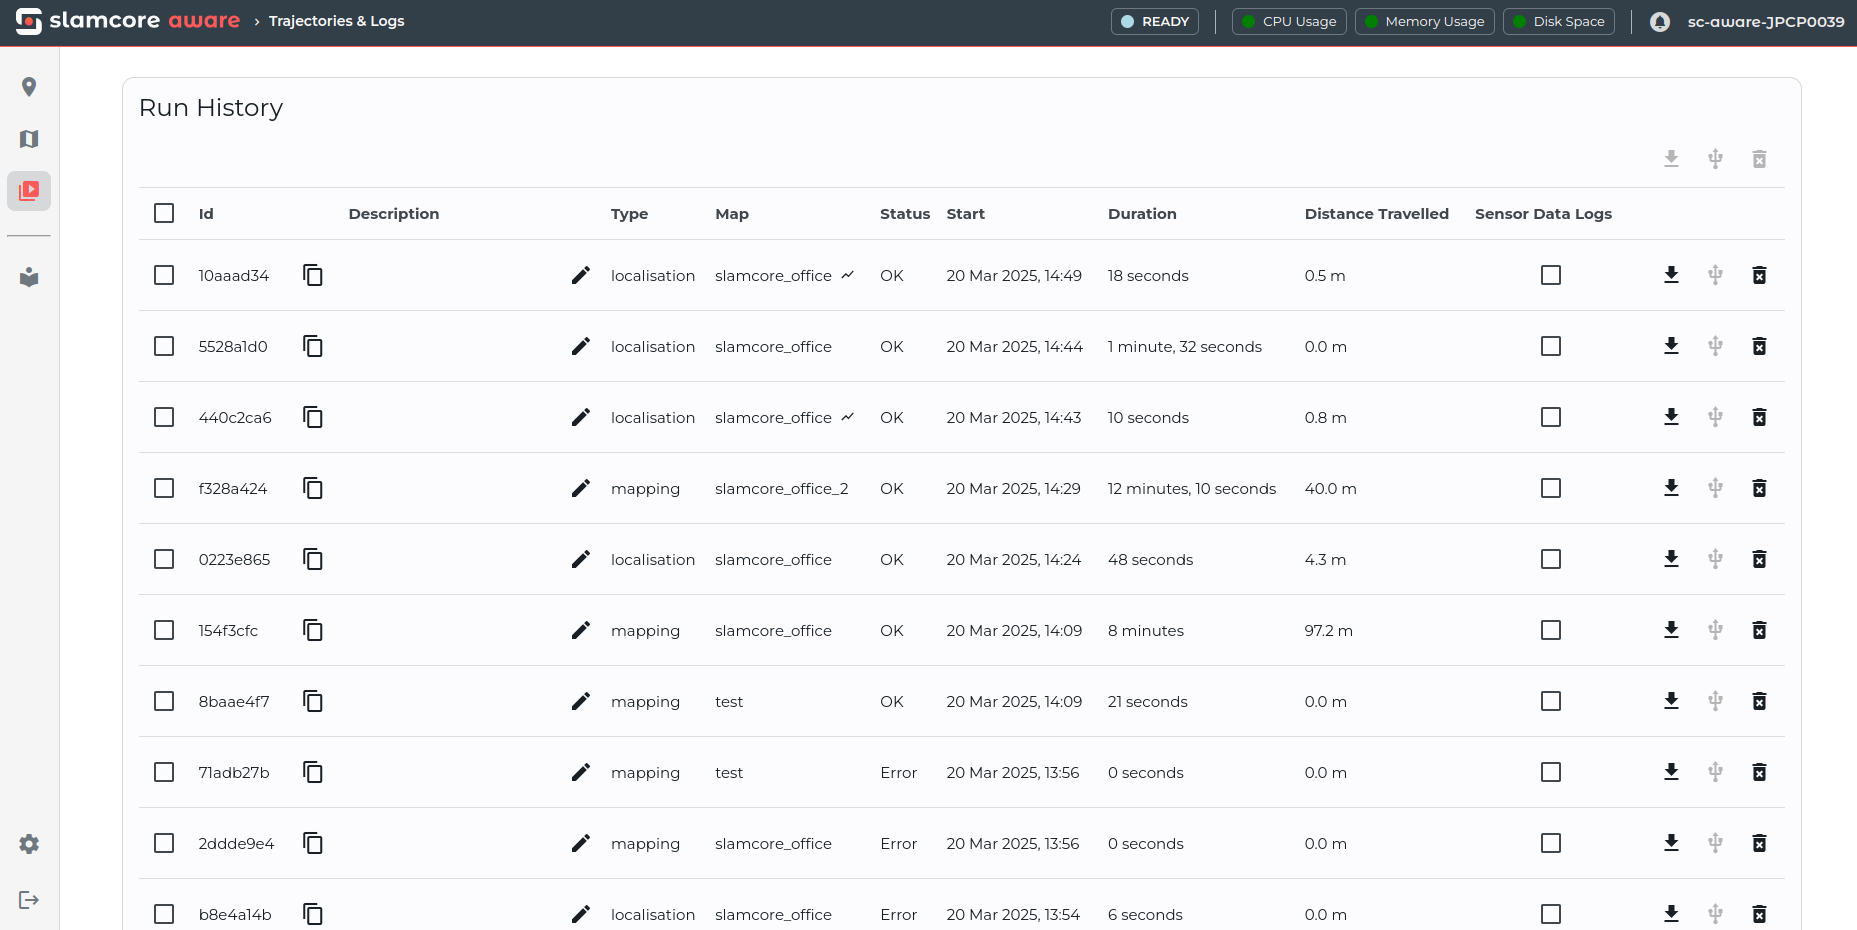The image size is (1857, 930).
Task: Open the documentation reader icon in sidebar
Action: click(x=29, y=277)
